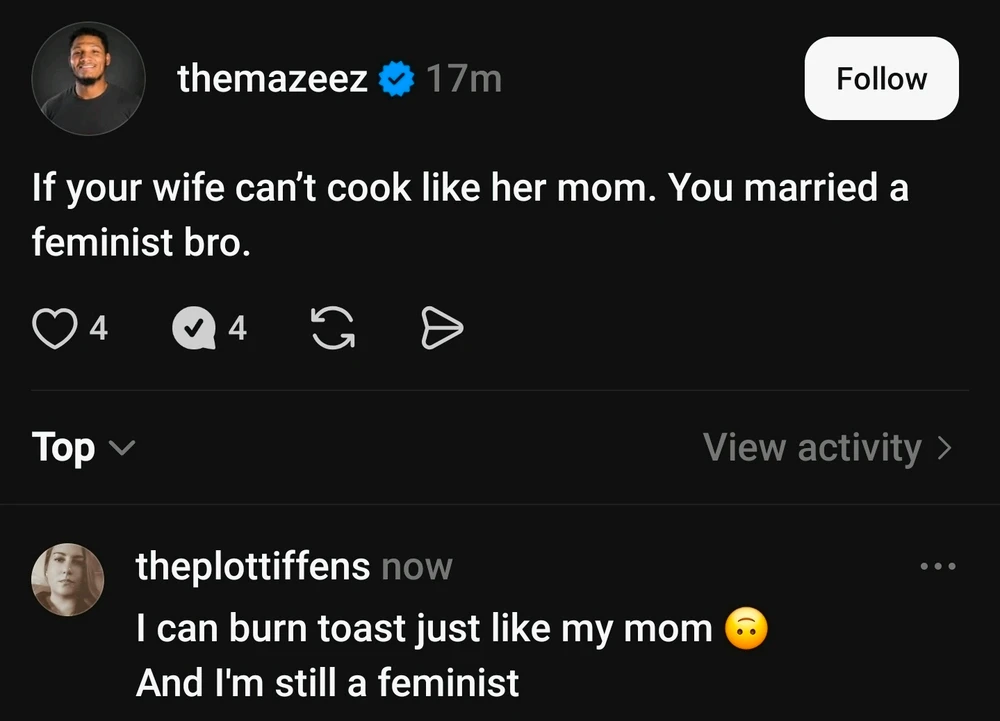Image resolution: width=1000 pixels, height=721 pixels.
Task: Open theplottiffens profile avatar
Action: pyautogui.click(x=68, y=579)
